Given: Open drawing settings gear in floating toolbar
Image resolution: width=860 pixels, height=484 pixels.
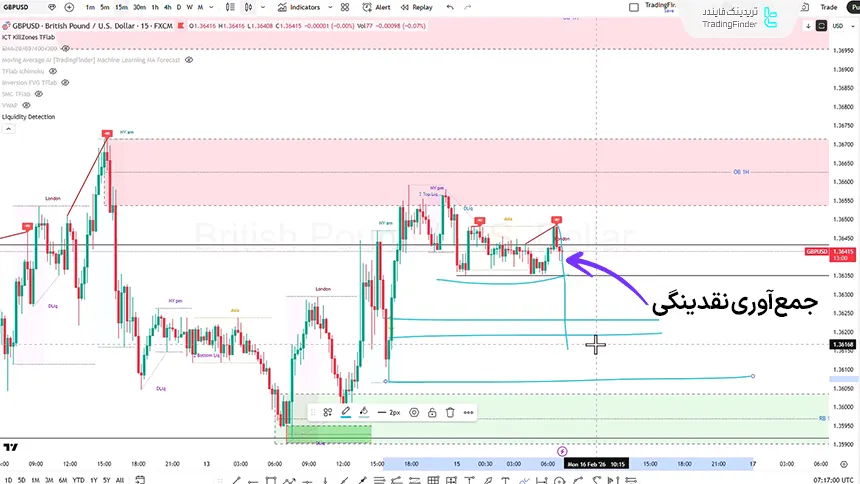Looking at the screenshot, I should coord(414,412).
